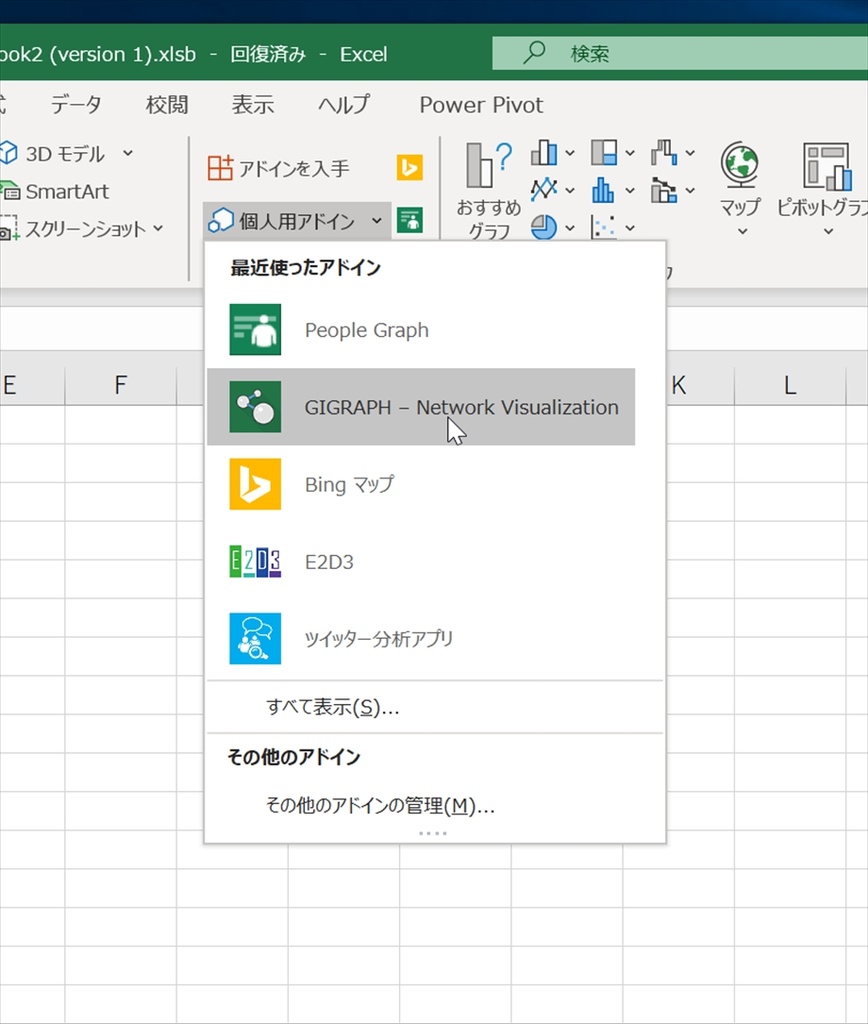Select column E header
Viewport: 868px width, 1024px height.
point(32,385)
